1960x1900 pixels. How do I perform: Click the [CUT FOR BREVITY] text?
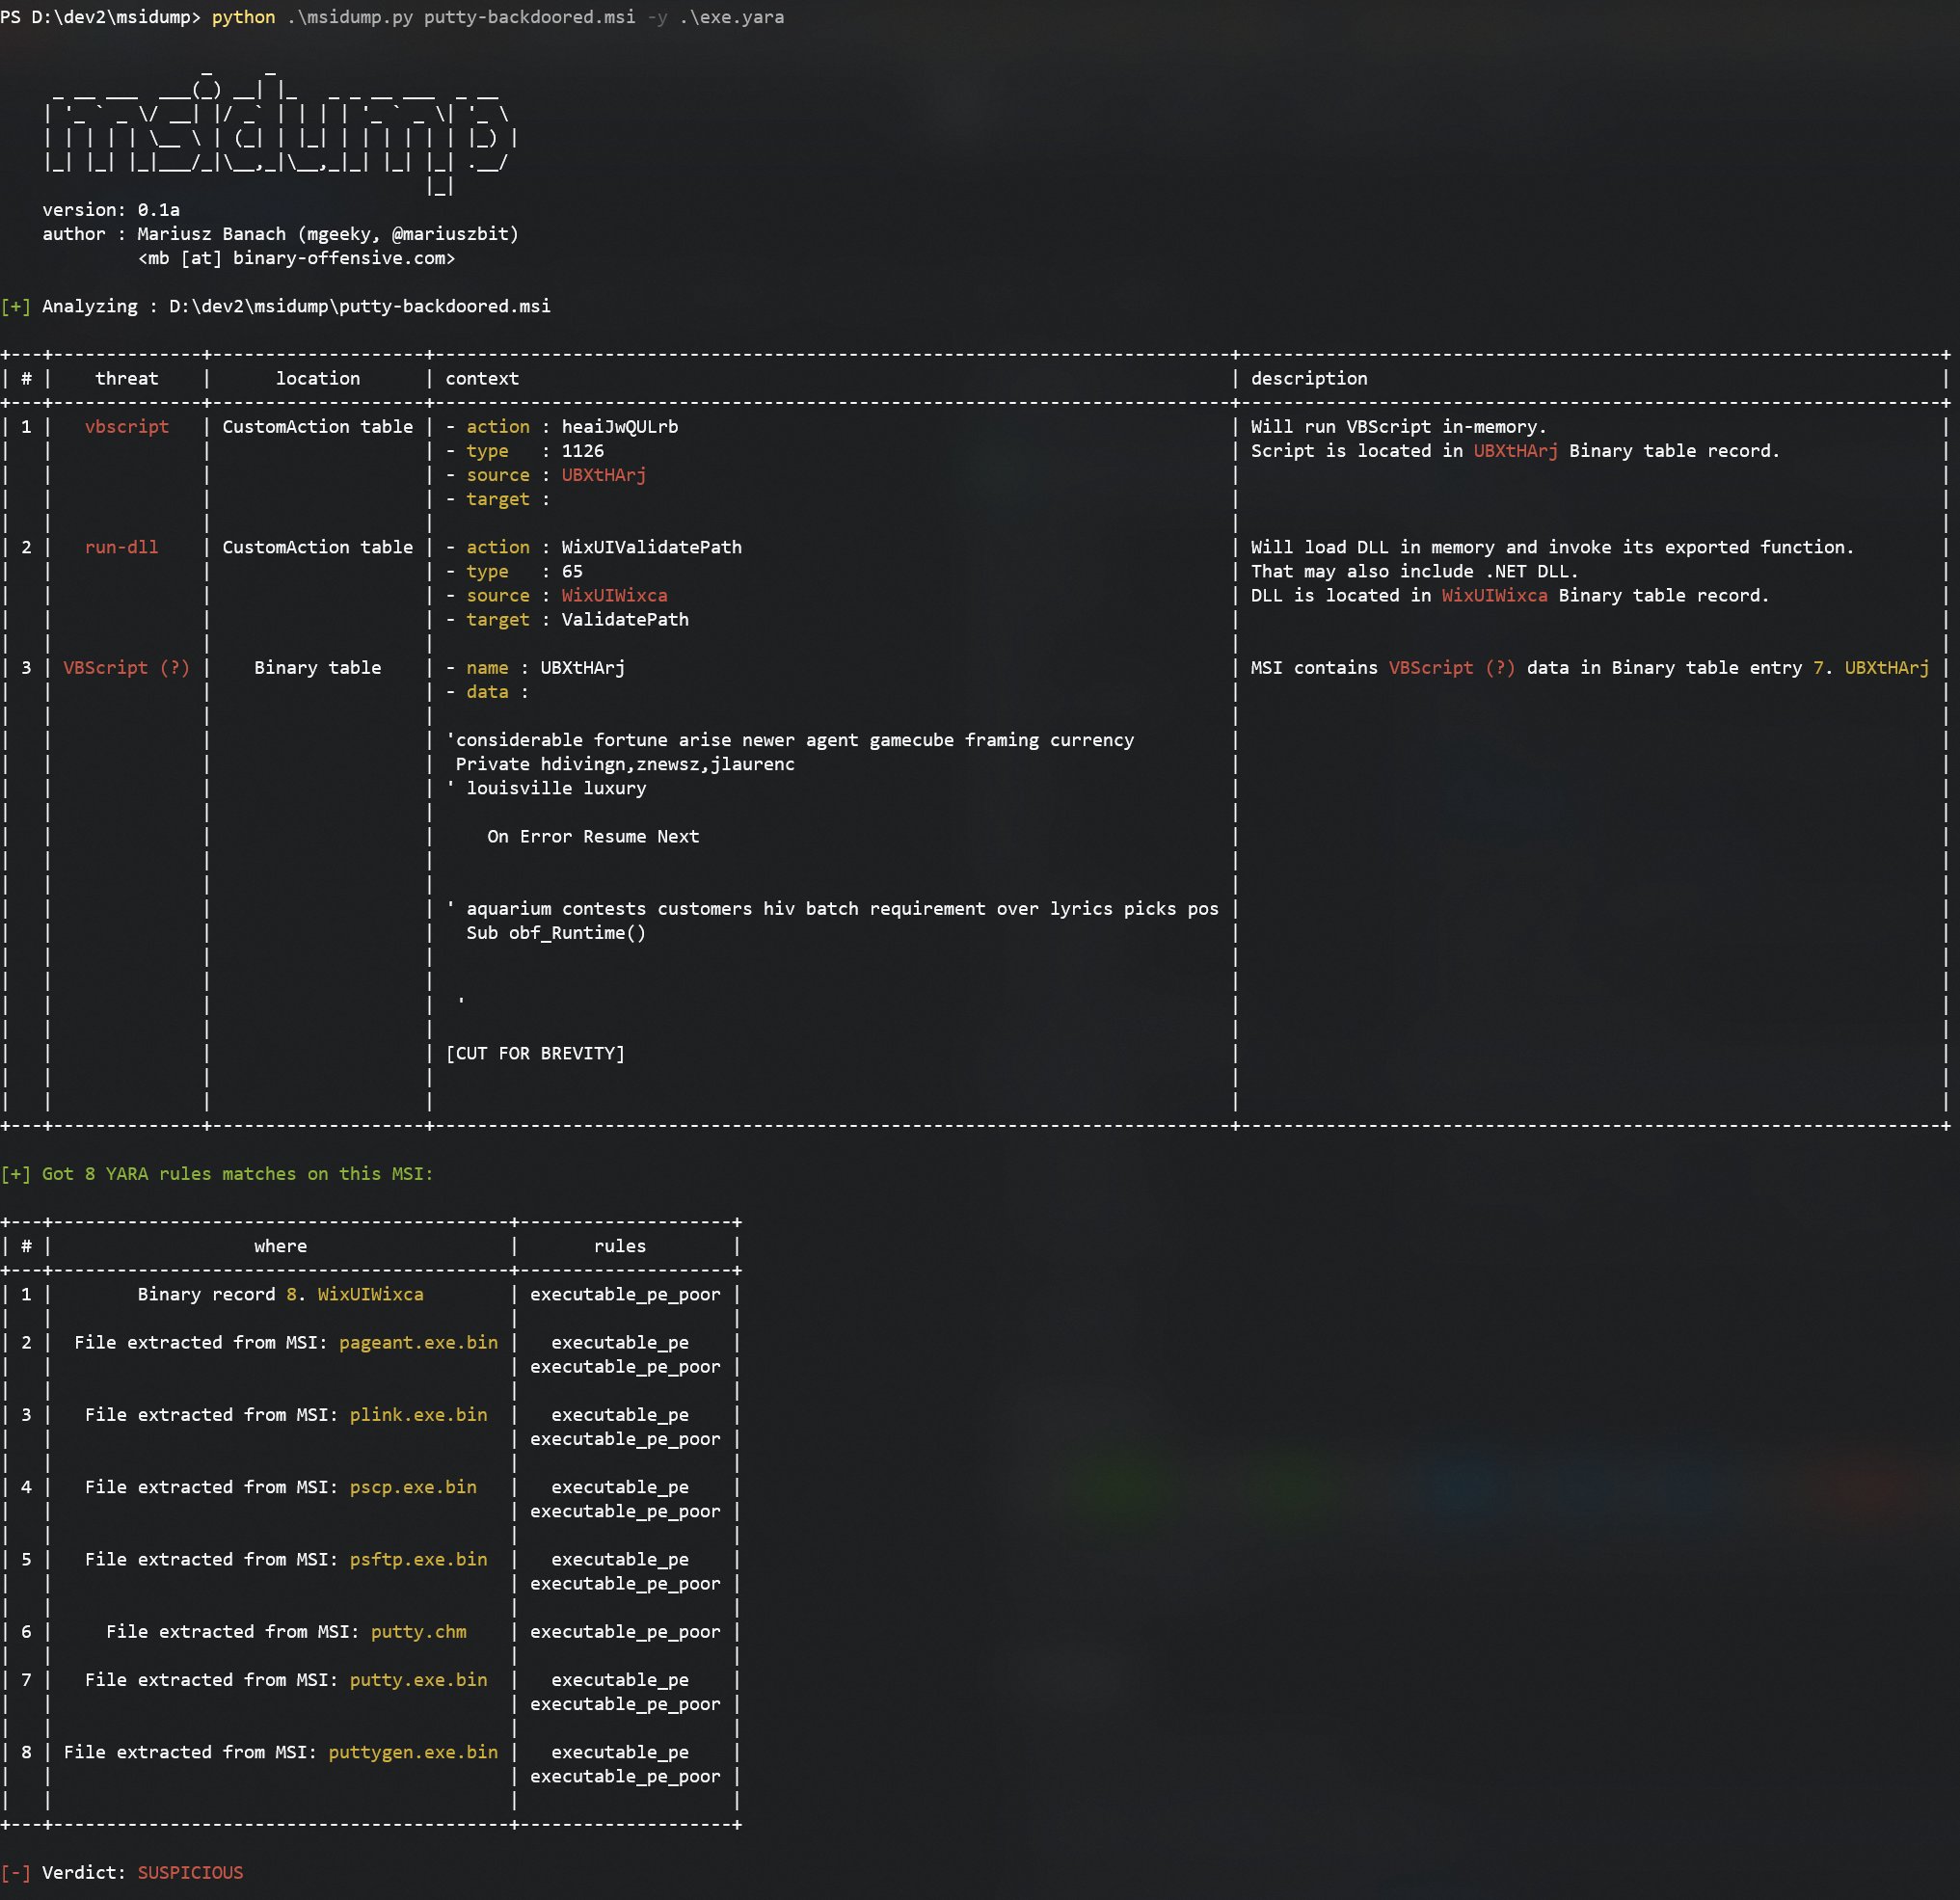(x=535, y=1053)
